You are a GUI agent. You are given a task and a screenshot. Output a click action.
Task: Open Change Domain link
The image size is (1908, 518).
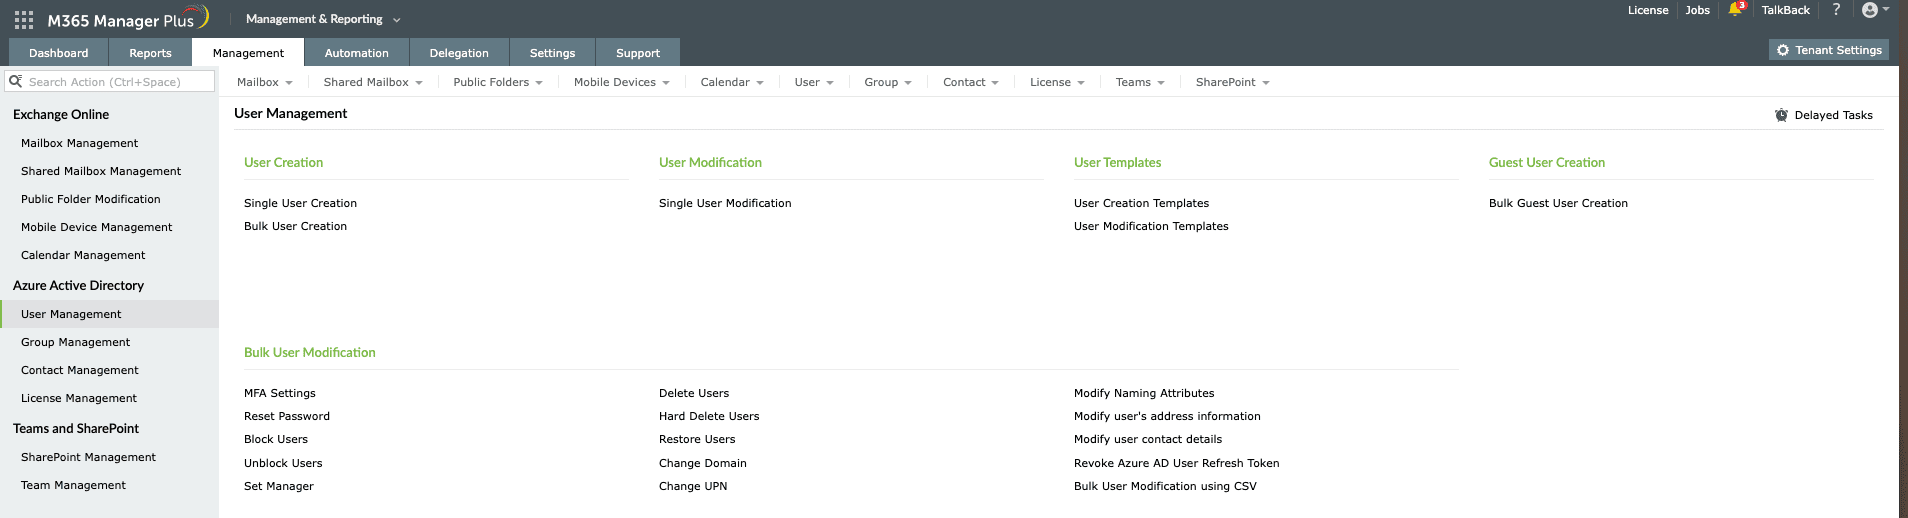coord(703,463)
